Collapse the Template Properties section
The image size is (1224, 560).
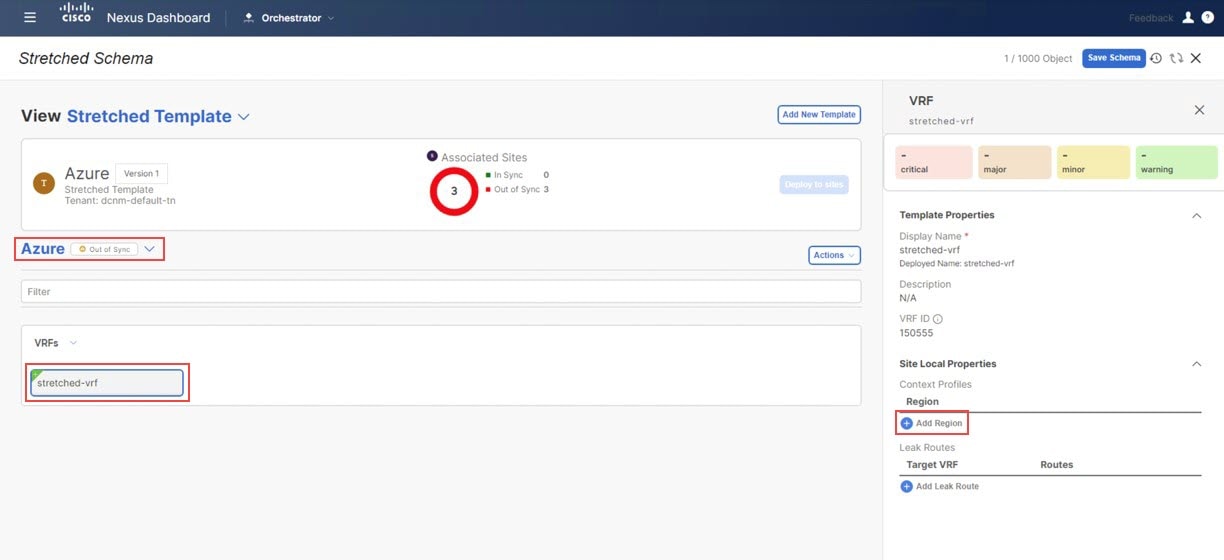(1196, 215)
